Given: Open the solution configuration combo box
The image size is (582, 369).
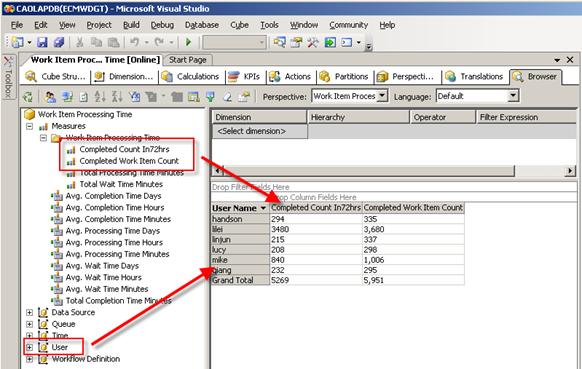Looking at the screenshot, I should 234,42.
